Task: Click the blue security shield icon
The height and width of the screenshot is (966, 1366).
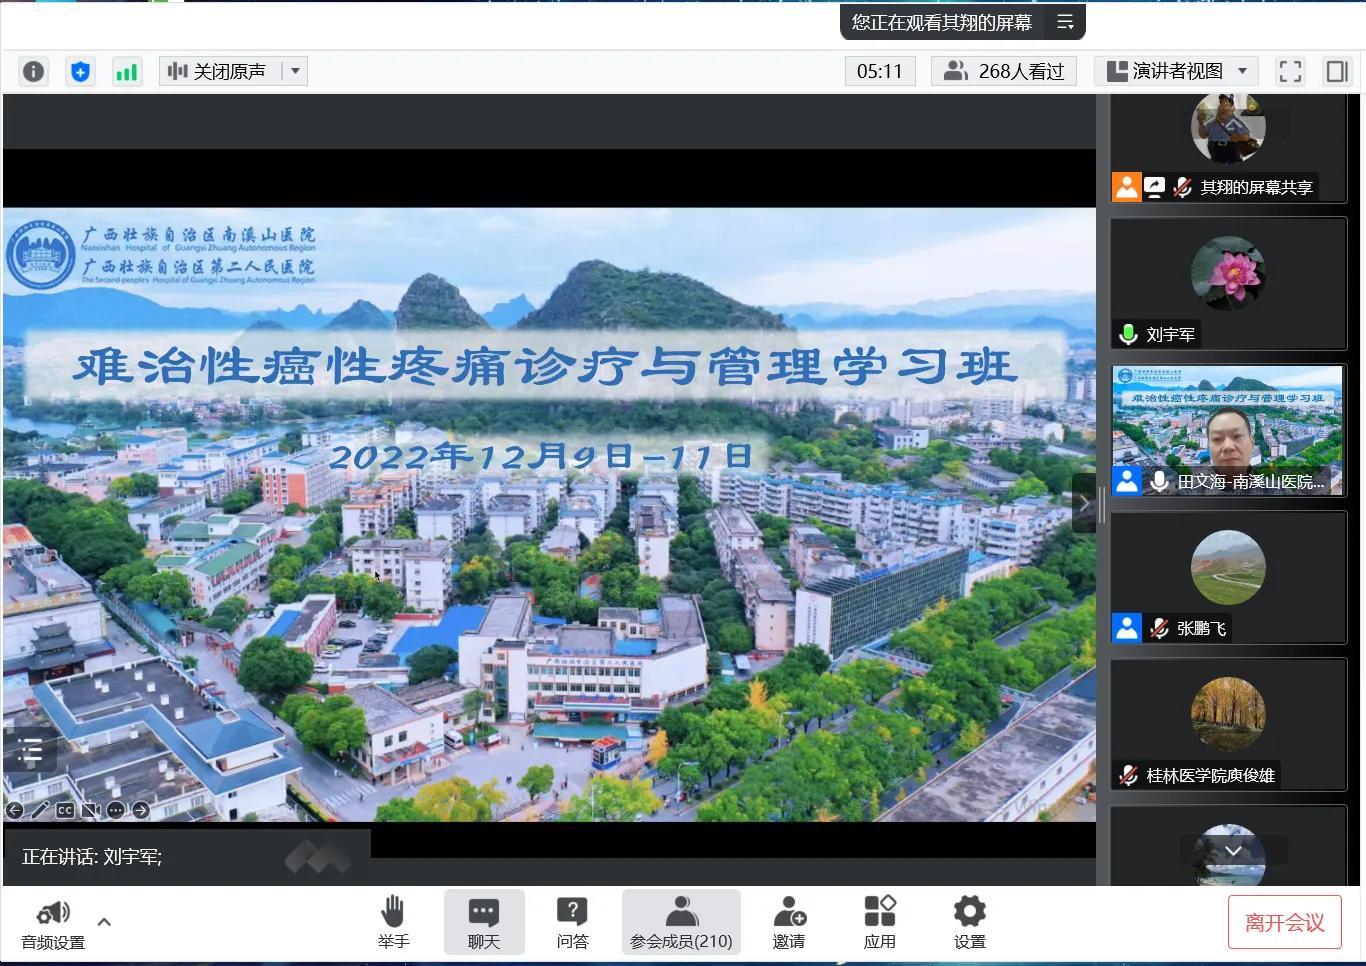Action: (x=80, y=71)
